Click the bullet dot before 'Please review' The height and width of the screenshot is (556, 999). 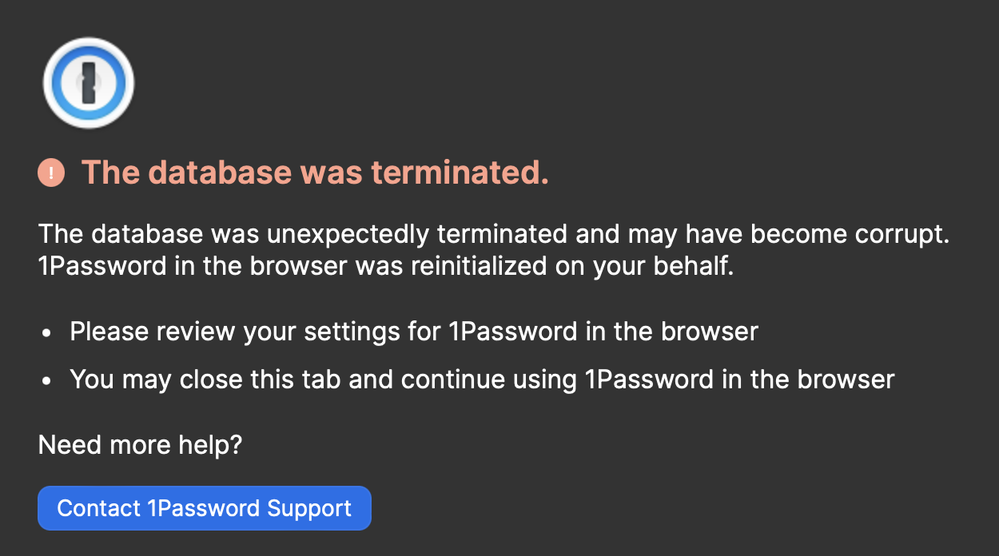click(x=47, y=331)
